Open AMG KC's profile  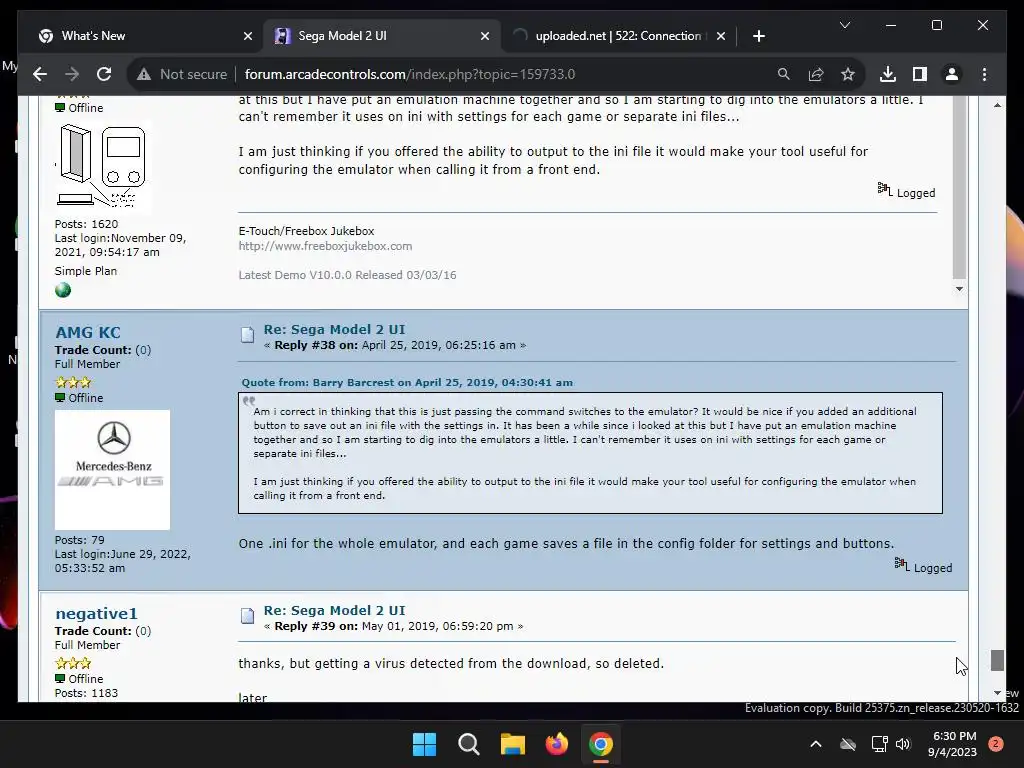click(x=88, y=332)
